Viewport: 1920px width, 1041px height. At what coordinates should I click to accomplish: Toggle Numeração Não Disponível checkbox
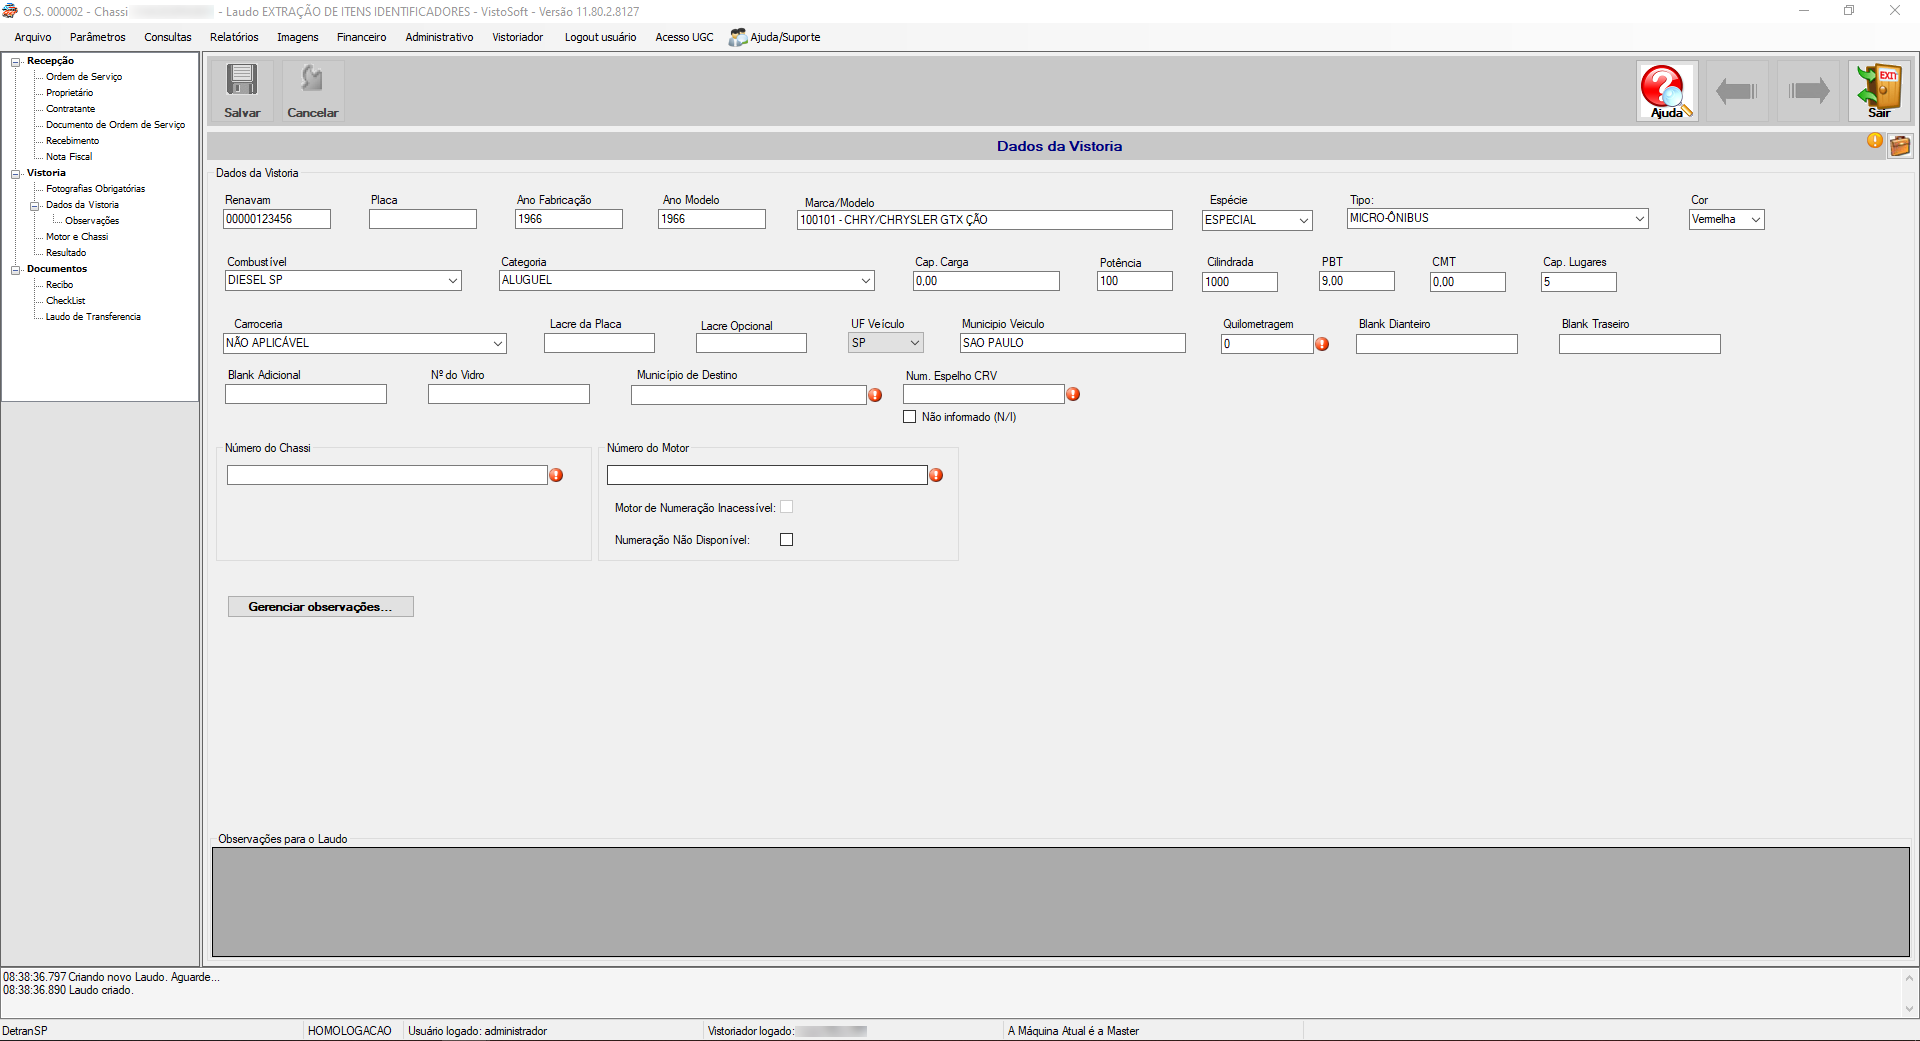click(787, 540)
